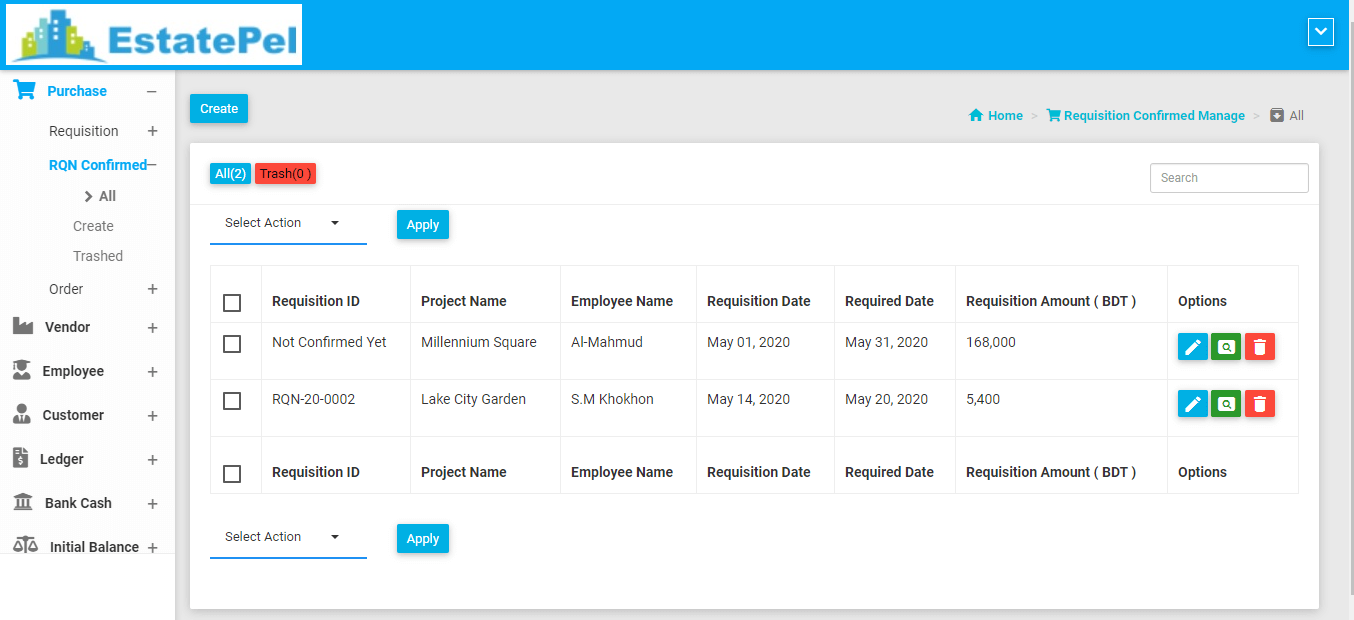Click the home icon in the breadcrumb
Screen dimensions: 1354x620
[976, 116]
